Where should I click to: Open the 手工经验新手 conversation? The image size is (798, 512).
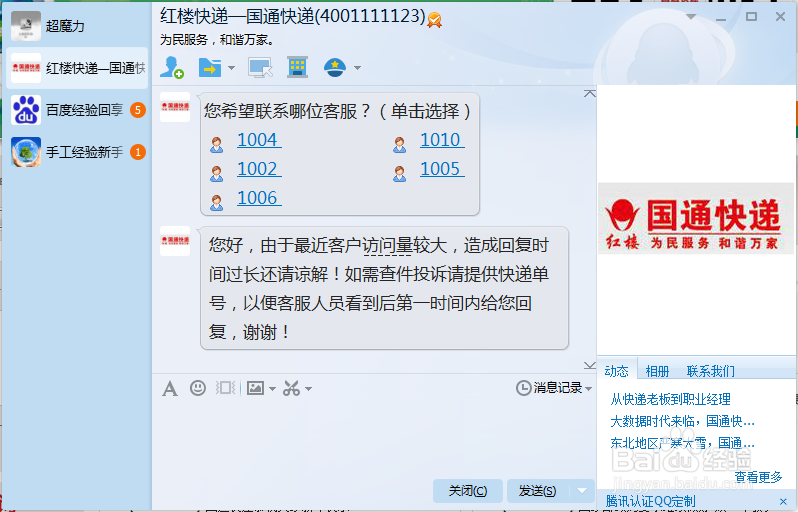77,152
